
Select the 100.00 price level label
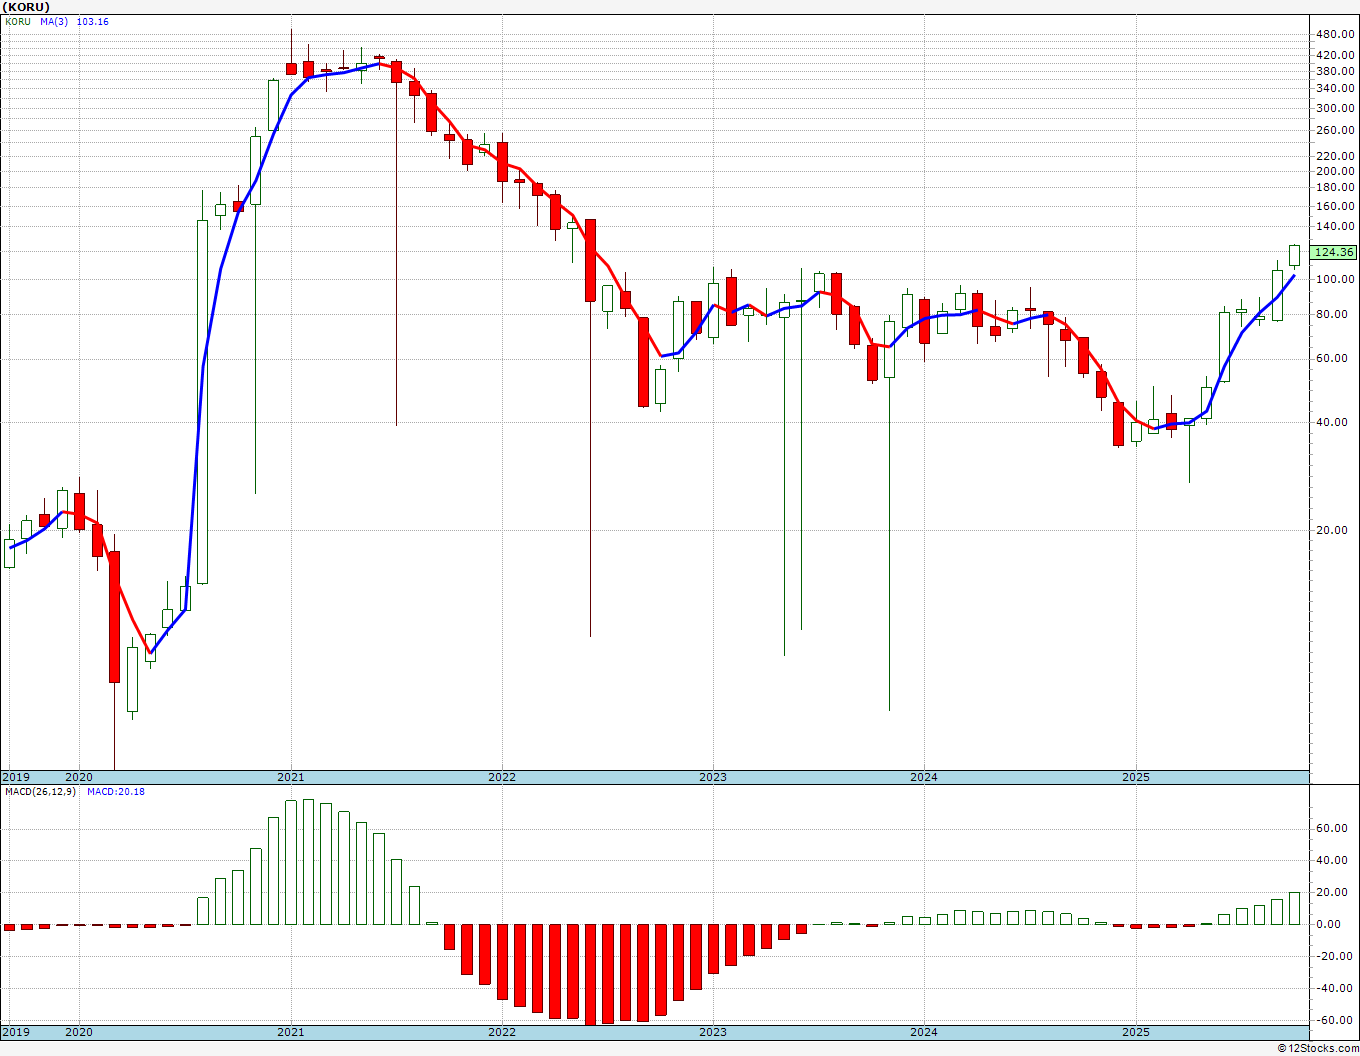1336,279
